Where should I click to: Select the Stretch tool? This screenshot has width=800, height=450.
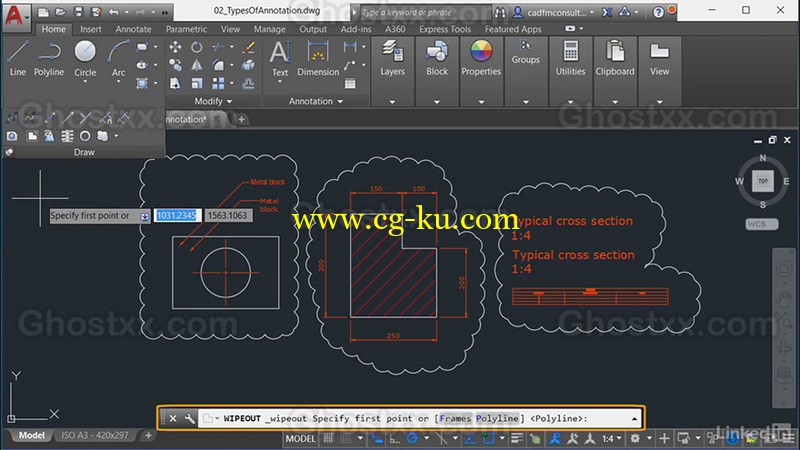pyautogui.click(x=175, y=83)
